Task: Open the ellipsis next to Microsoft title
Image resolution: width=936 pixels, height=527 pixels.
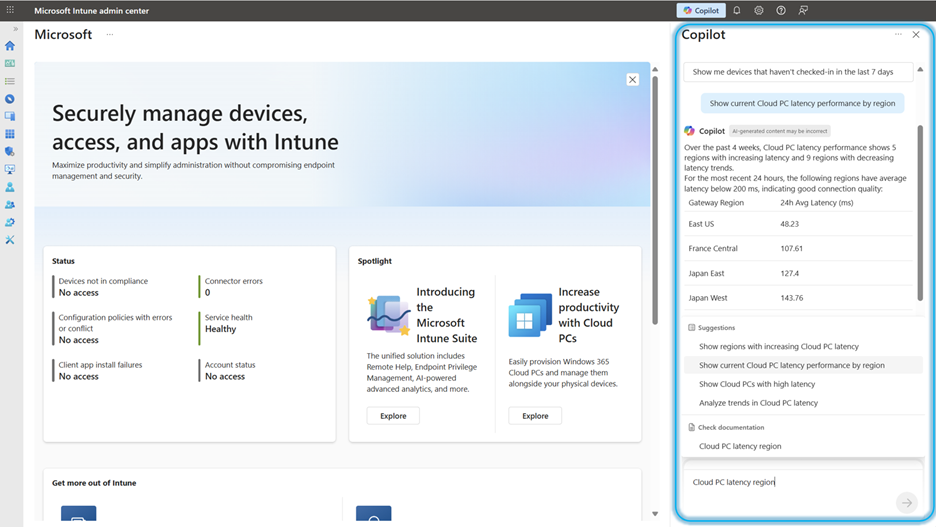Action: coord(110,35)
